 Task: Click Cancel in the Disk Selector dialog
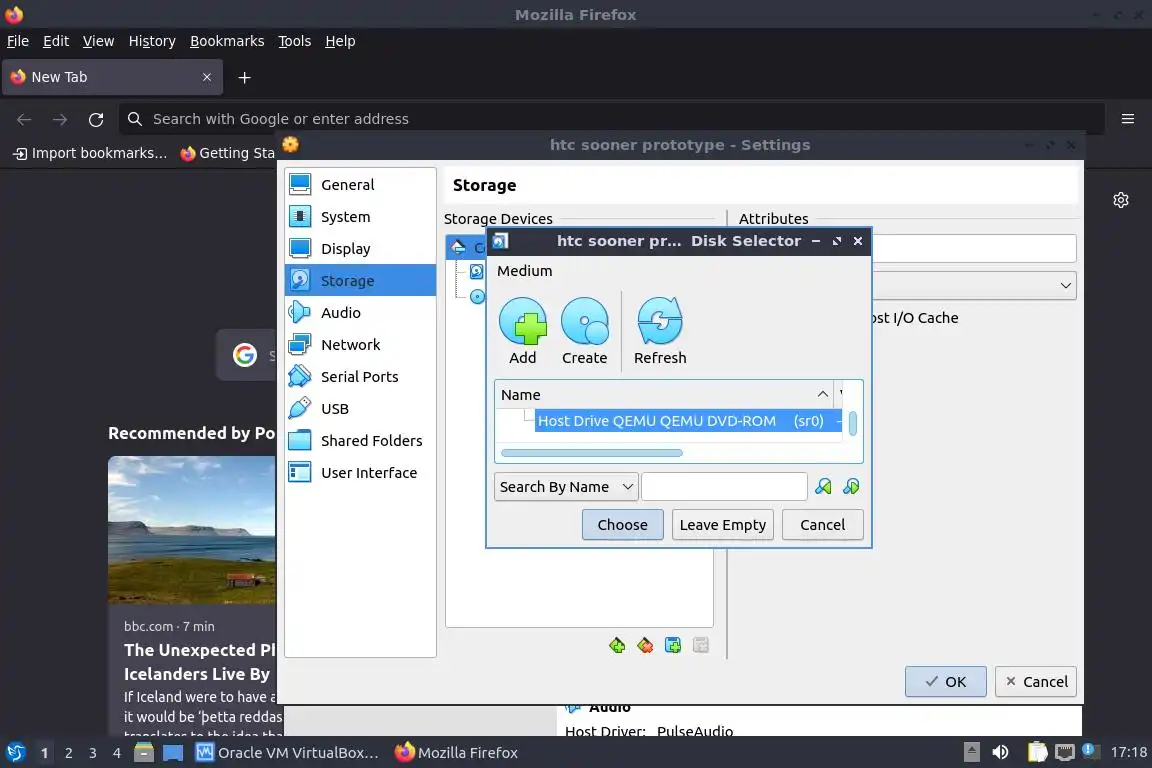coord(822,525)
